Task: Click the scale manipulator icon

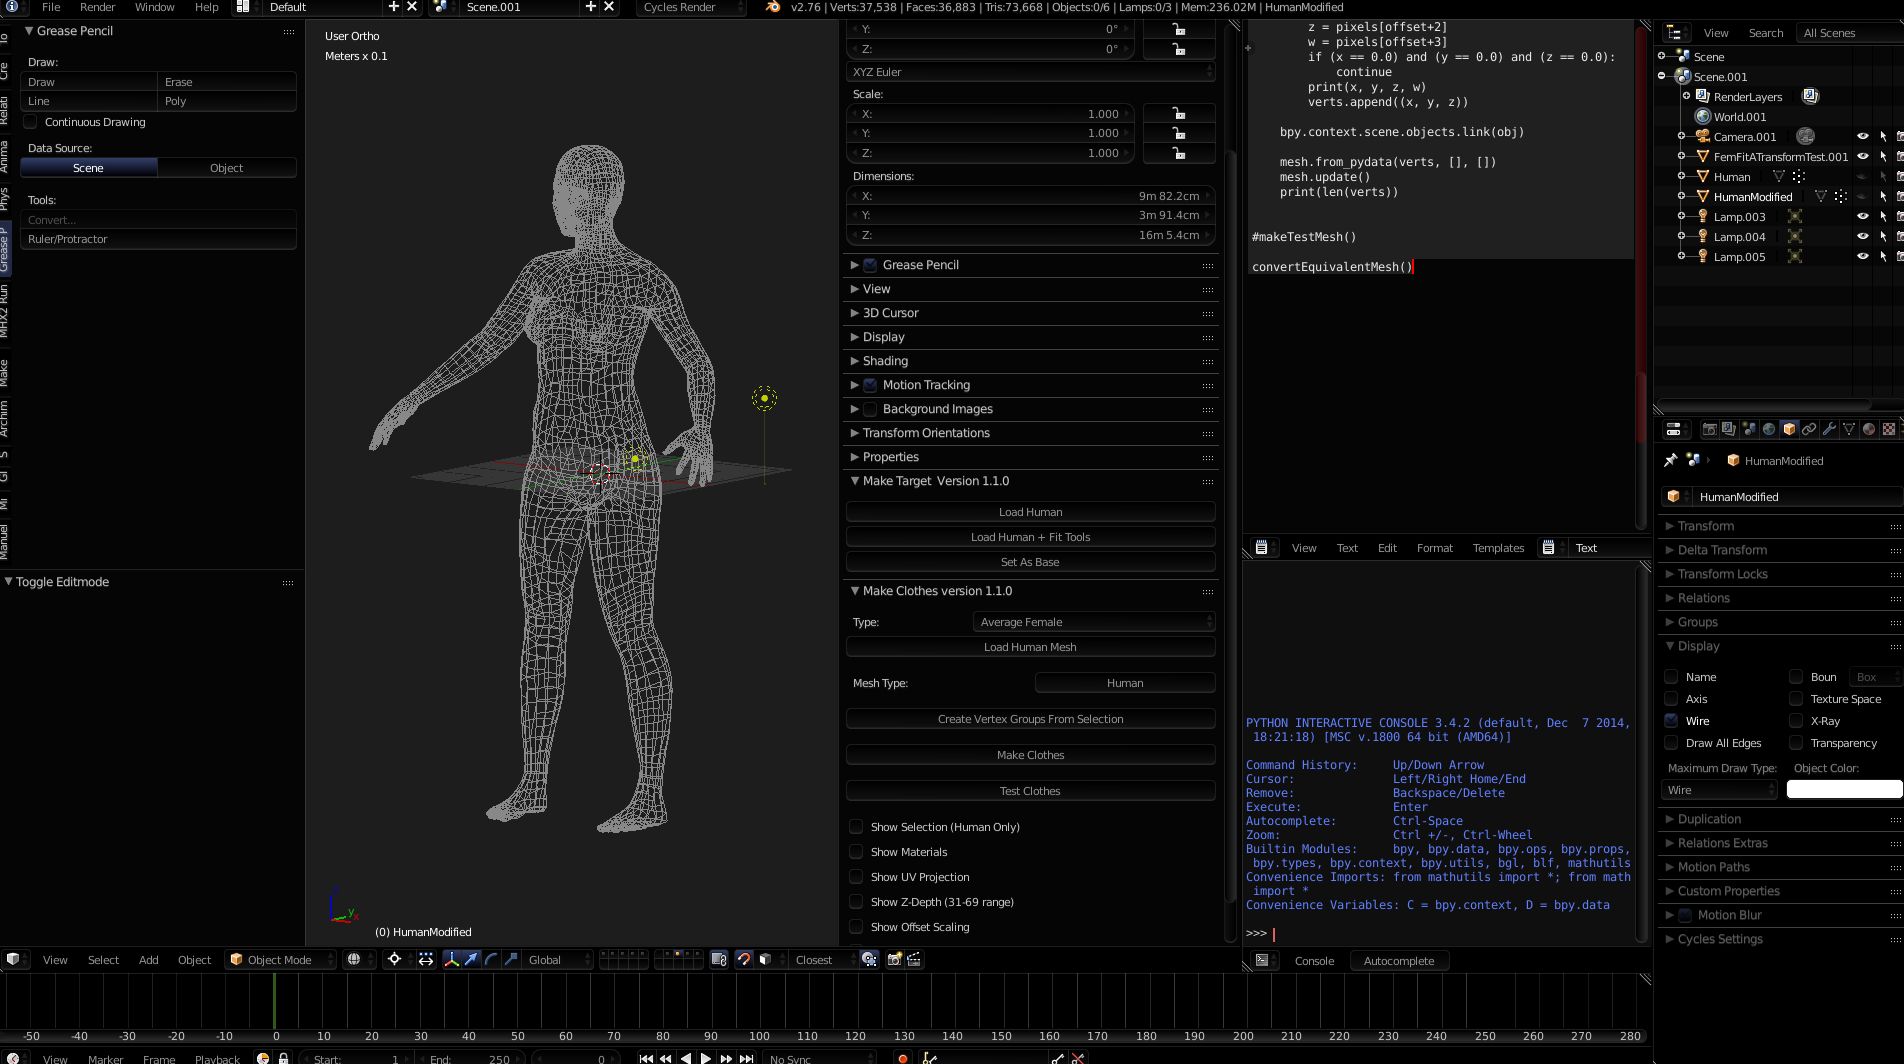Action: tap(511, 959)
